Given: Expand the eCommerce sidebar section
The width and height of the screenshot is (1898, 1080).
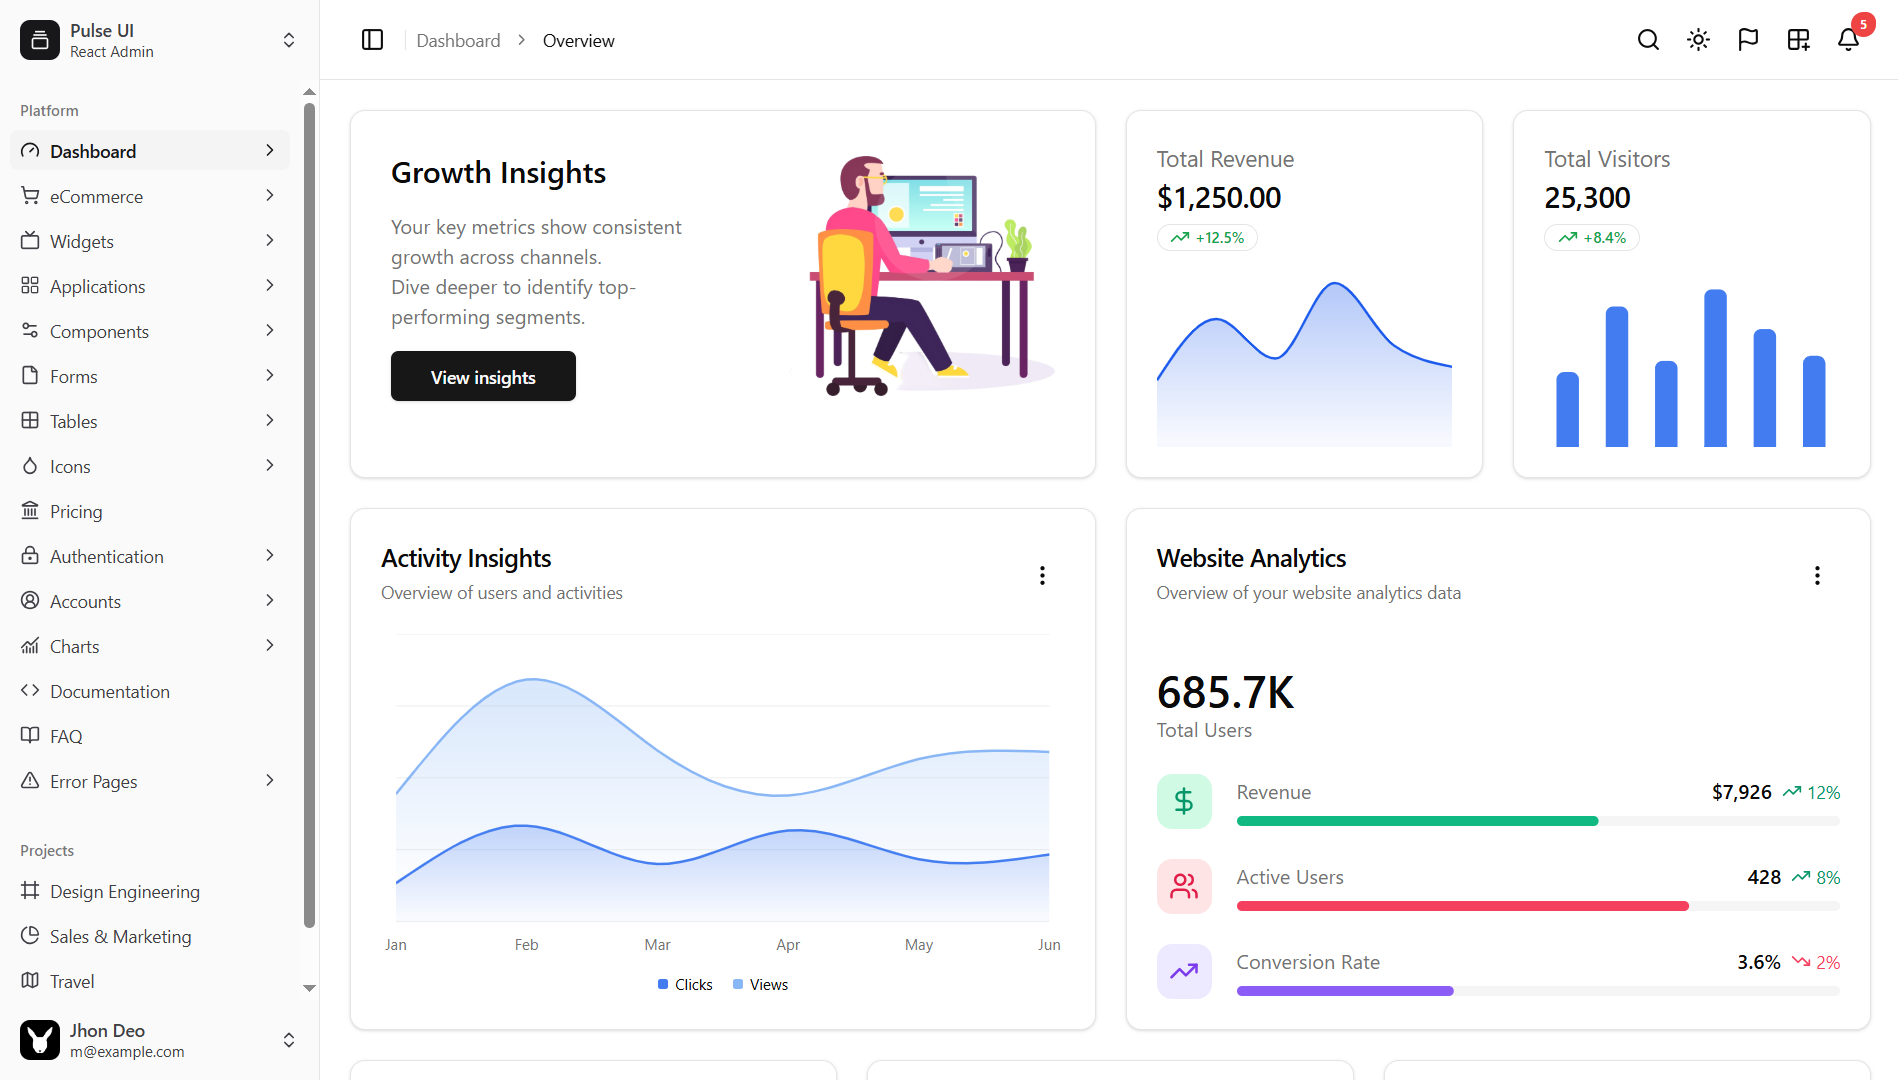Looking at the screenshot, I should click(270, 196).
